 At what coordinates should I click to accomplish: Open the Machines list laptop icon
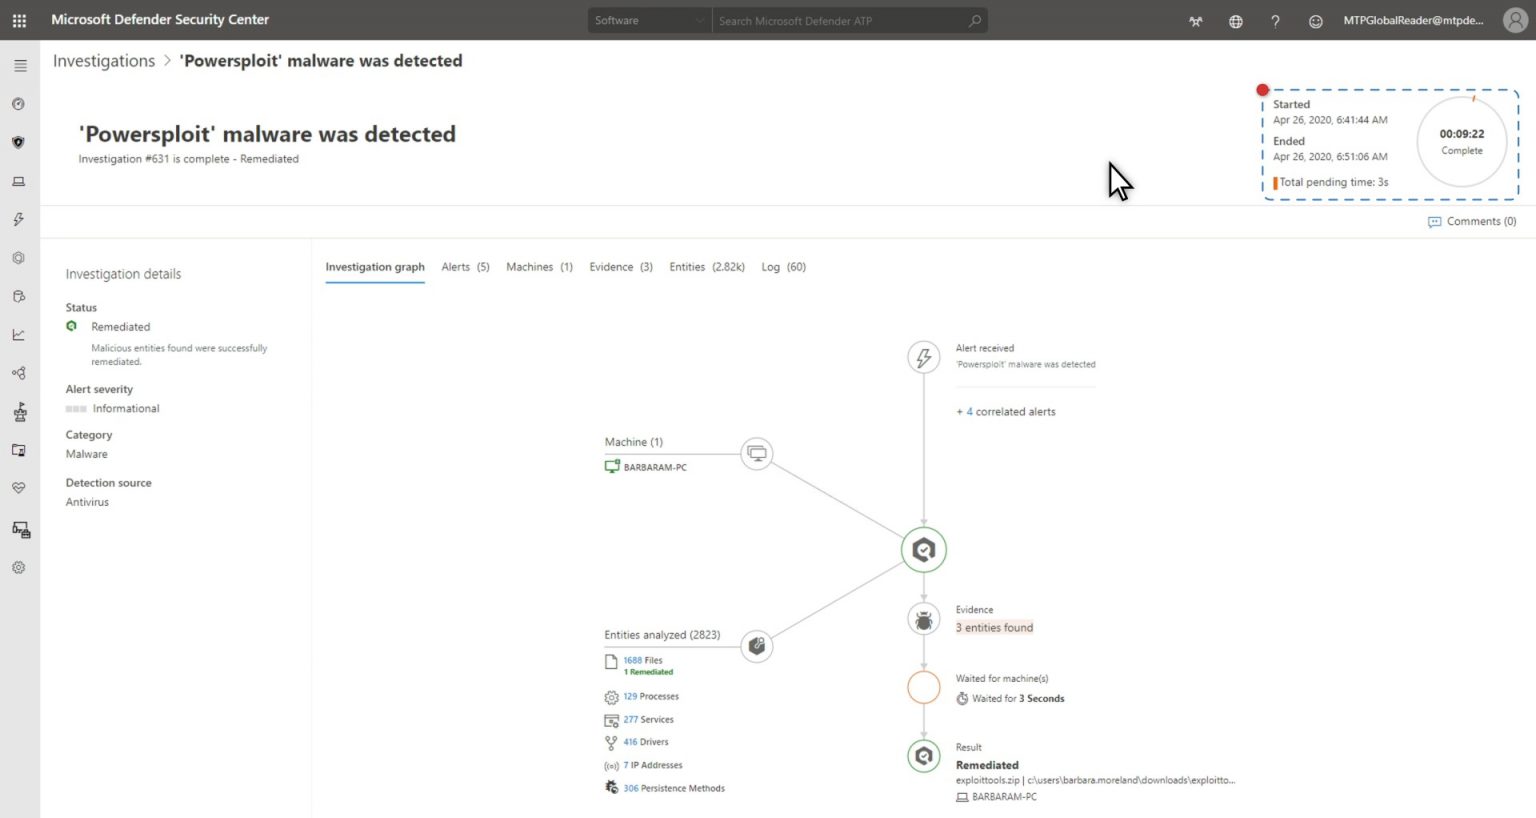tap(18, 181)
